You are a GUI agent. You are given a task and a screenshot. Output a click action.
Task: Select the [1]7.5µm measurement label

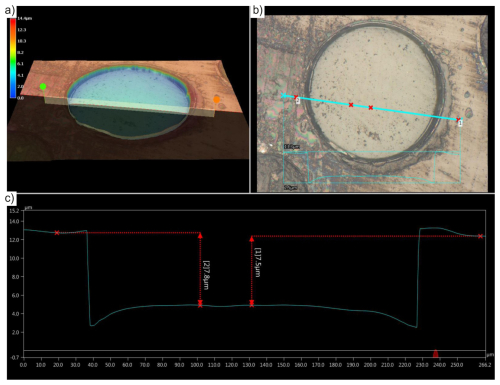pyautogui.click(x=257, y=262)
